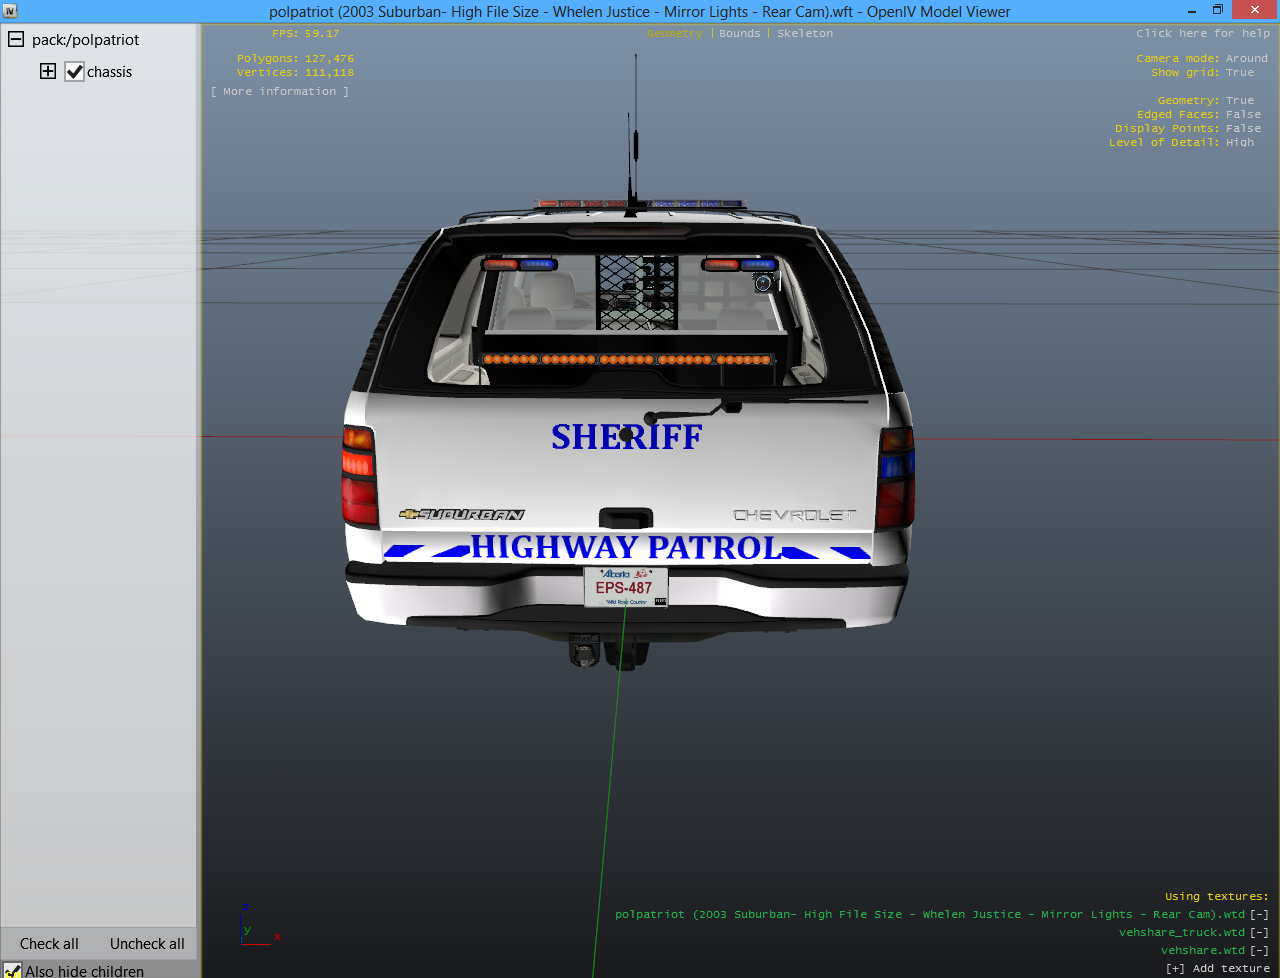The image size is (1280, 978).
Task: Expand the More information section
Action: pyautogui.click(x=280, y=92)
